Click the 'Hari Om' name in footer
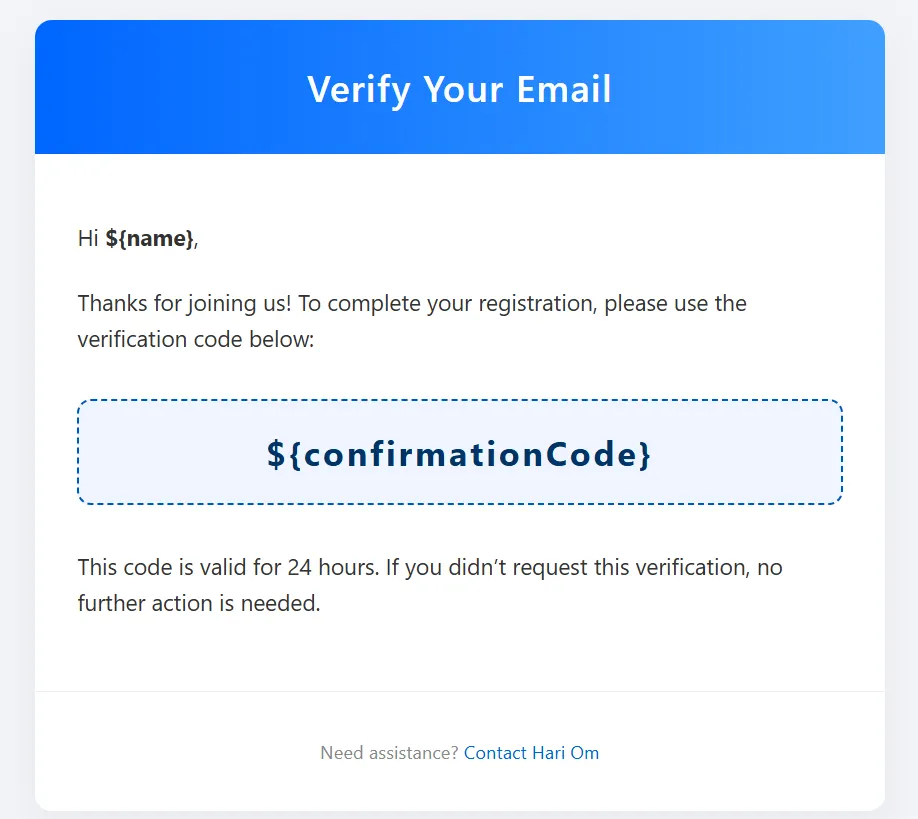This screenshot has height=819, width=918. (x=566, y=752)
